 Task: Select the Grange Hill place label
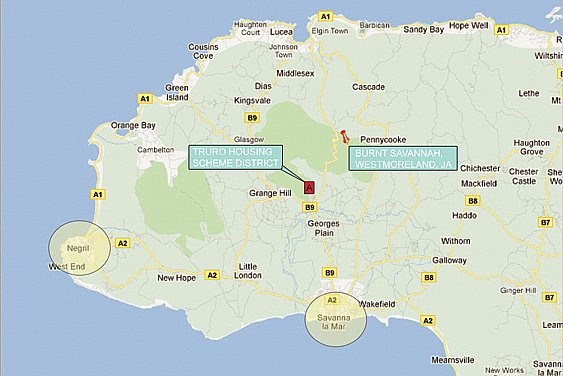[x=270, y=193]
